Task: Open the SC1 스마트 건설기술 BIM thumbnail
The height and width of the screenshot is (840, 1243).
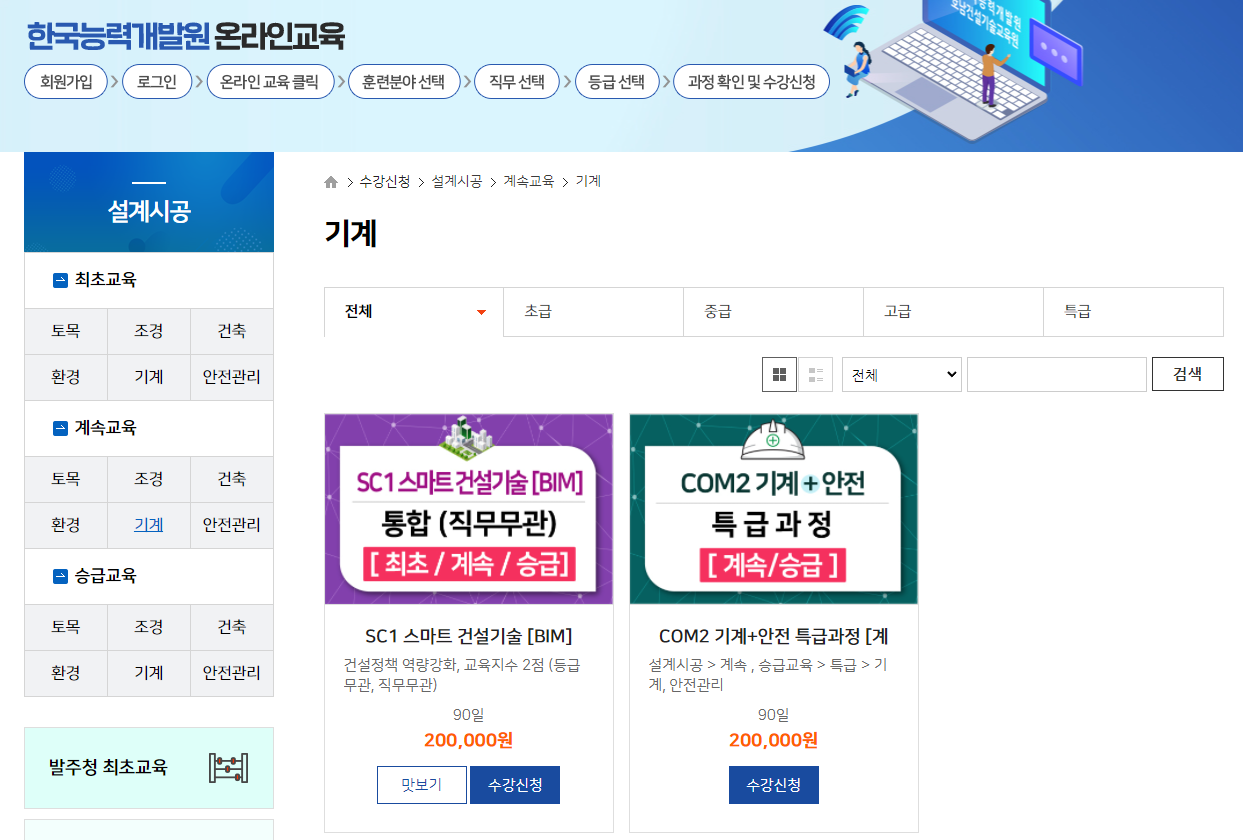Action: (x=469, y=509)
